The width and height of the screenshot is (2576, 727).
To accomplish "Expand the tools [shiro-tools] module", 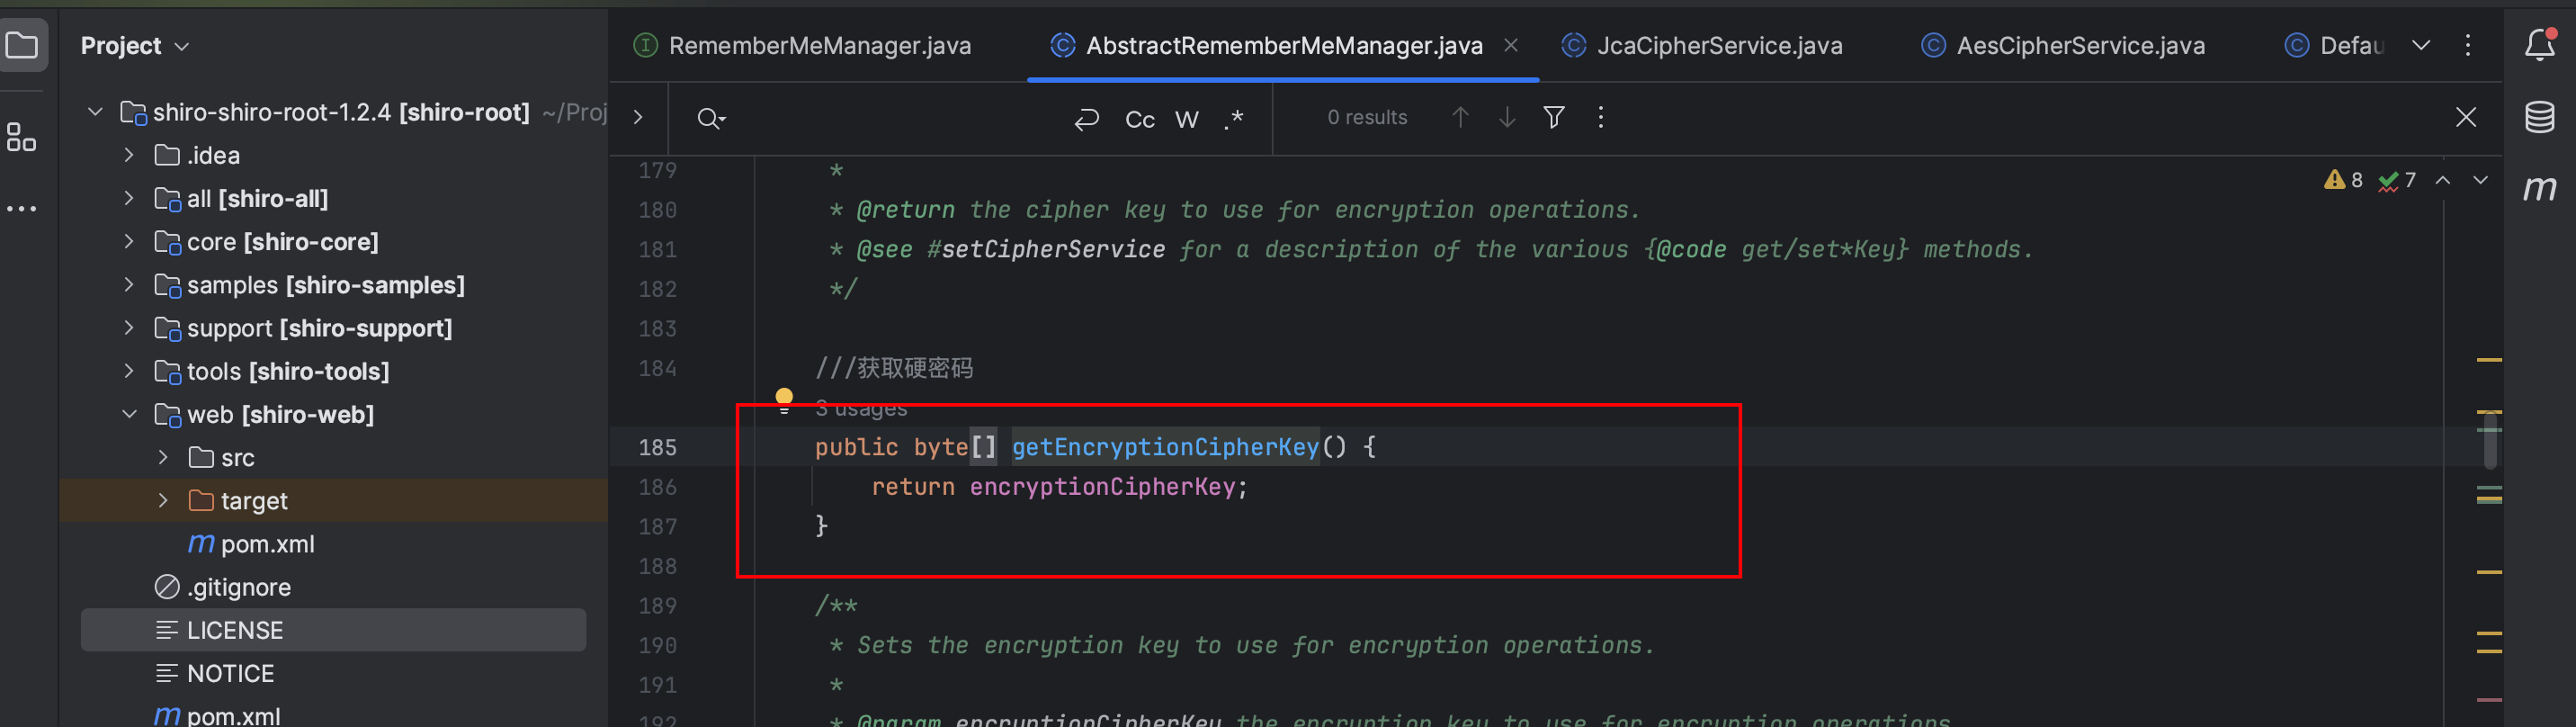I will [128, 370].
